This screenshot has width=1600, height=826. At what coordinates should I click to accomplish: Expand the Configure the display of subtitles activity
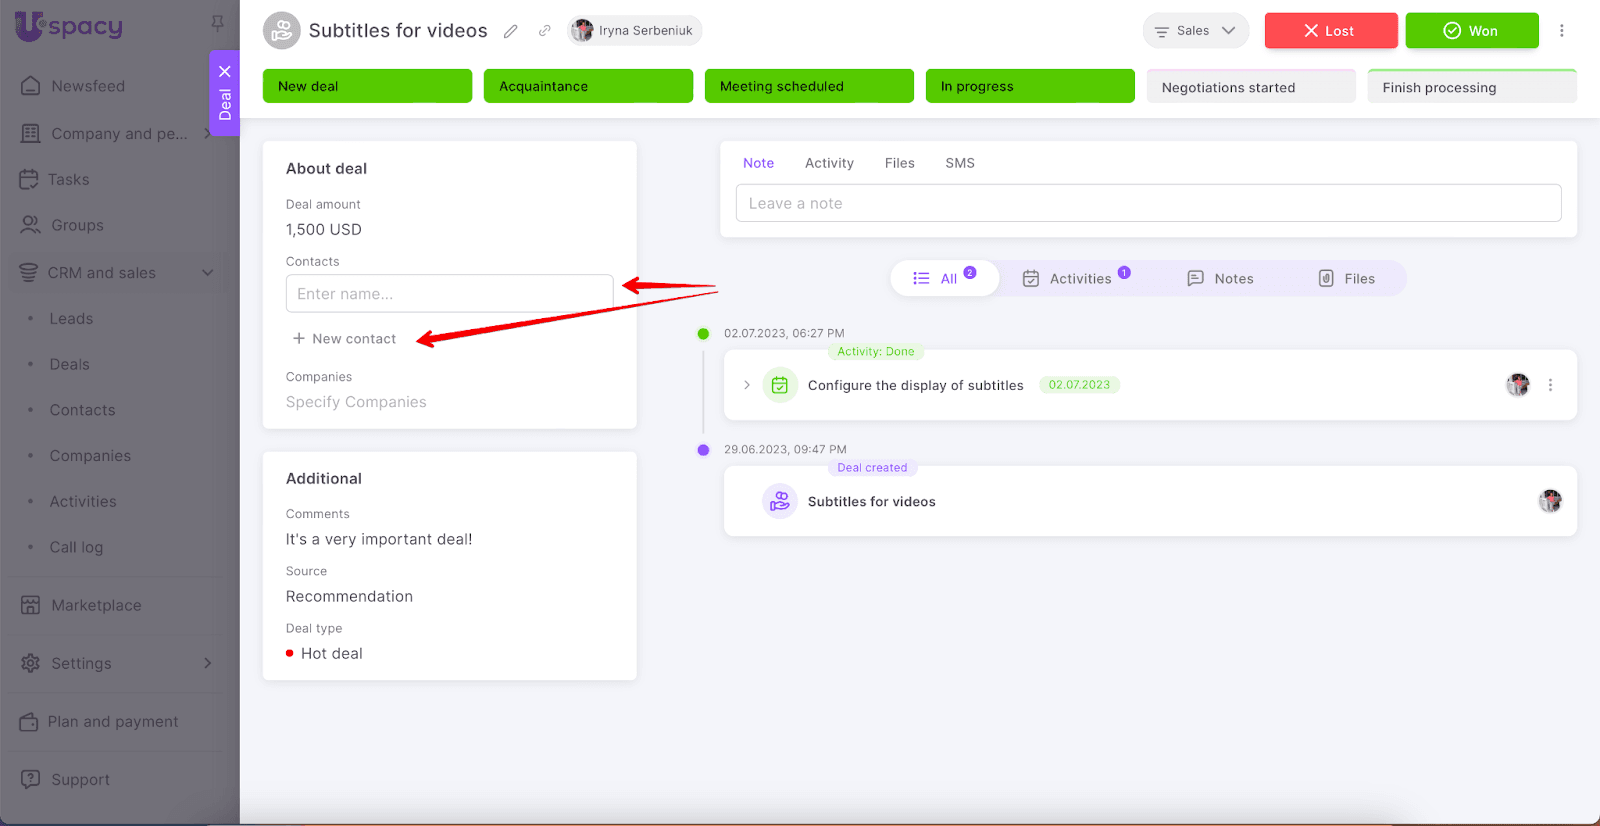747,385
